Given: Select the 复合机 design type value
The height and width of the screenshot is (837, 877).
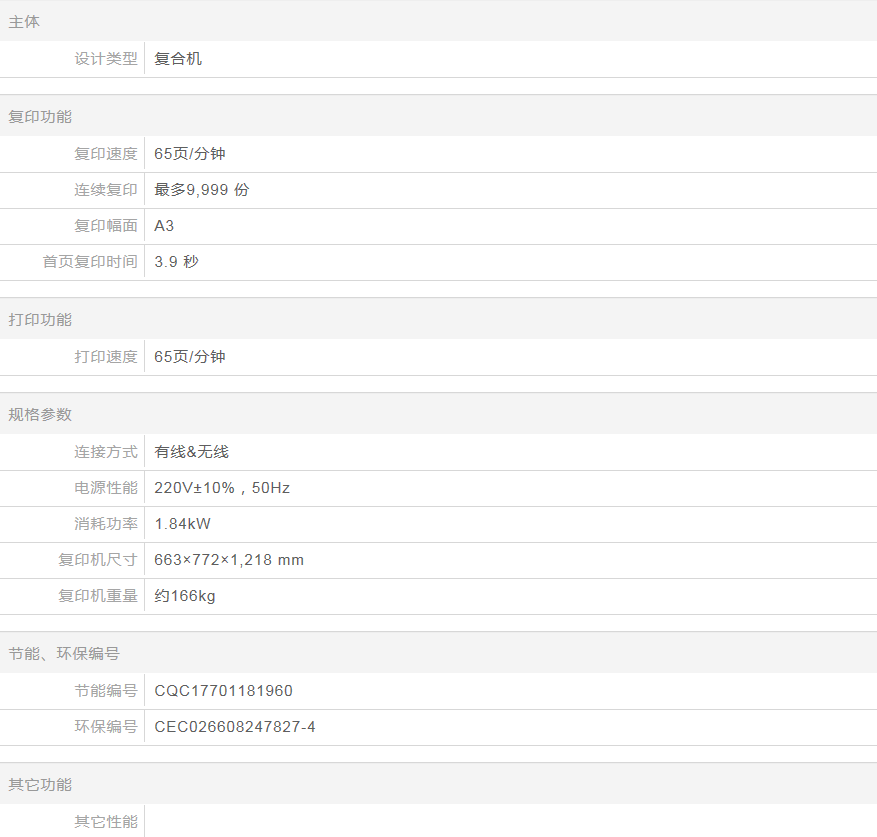Looking at the screenshot, I should [x=178, y=59].
